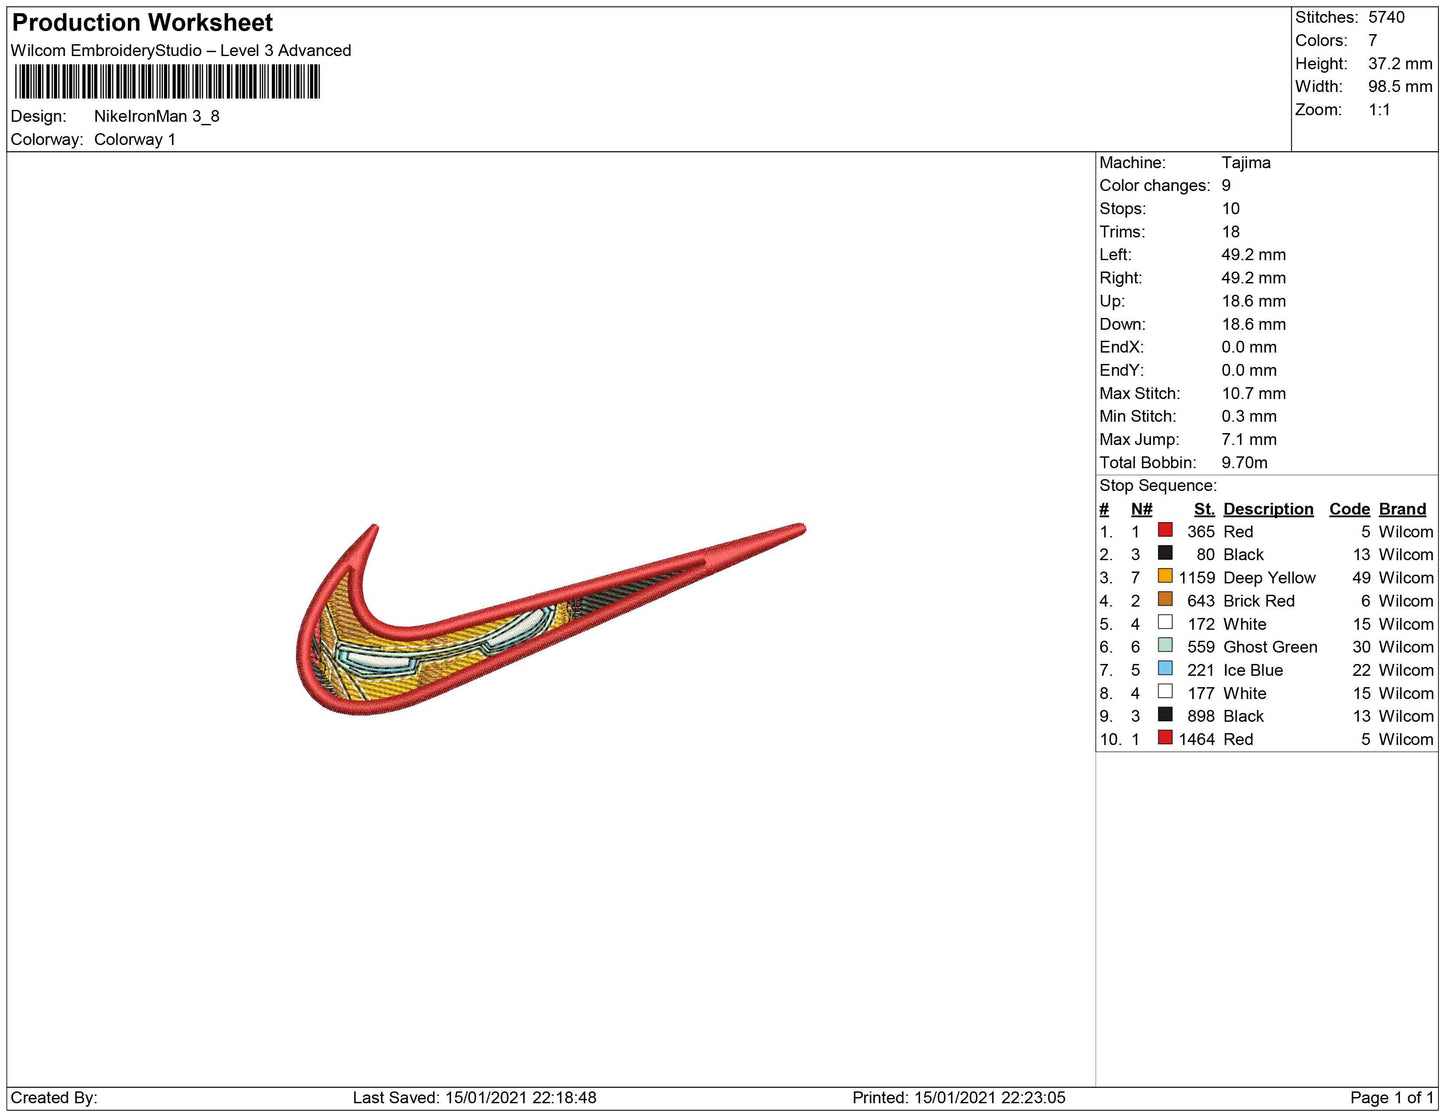Click the "Brick Red" description text
Screen dimensions: 1445x1112
(x=1259, y=601)
